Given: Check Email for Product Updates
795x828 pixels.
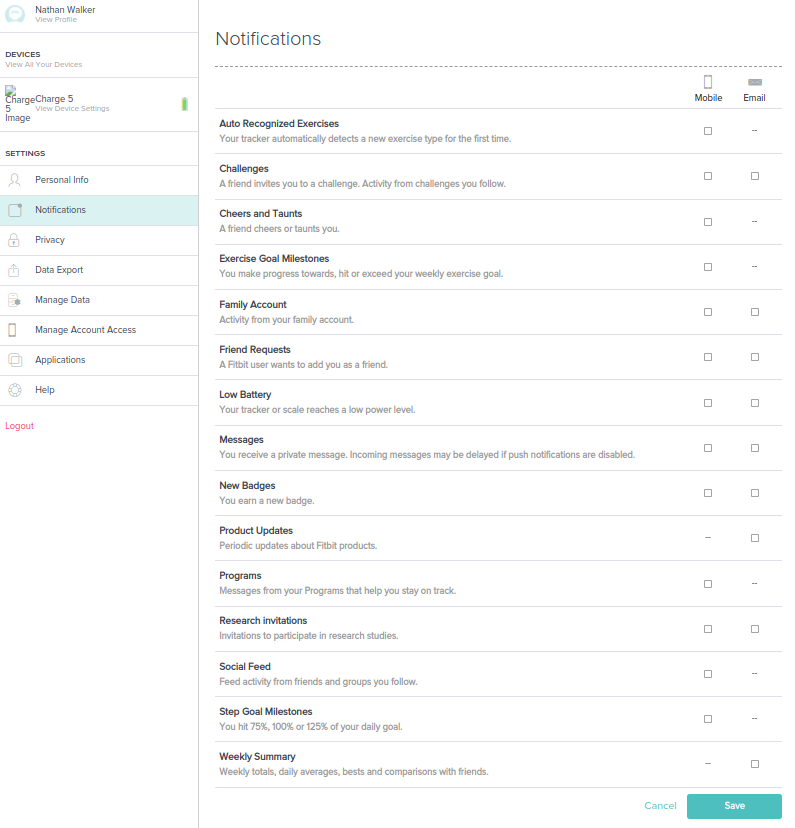Looking at the screenshot, I should click(x=755, y=538).
